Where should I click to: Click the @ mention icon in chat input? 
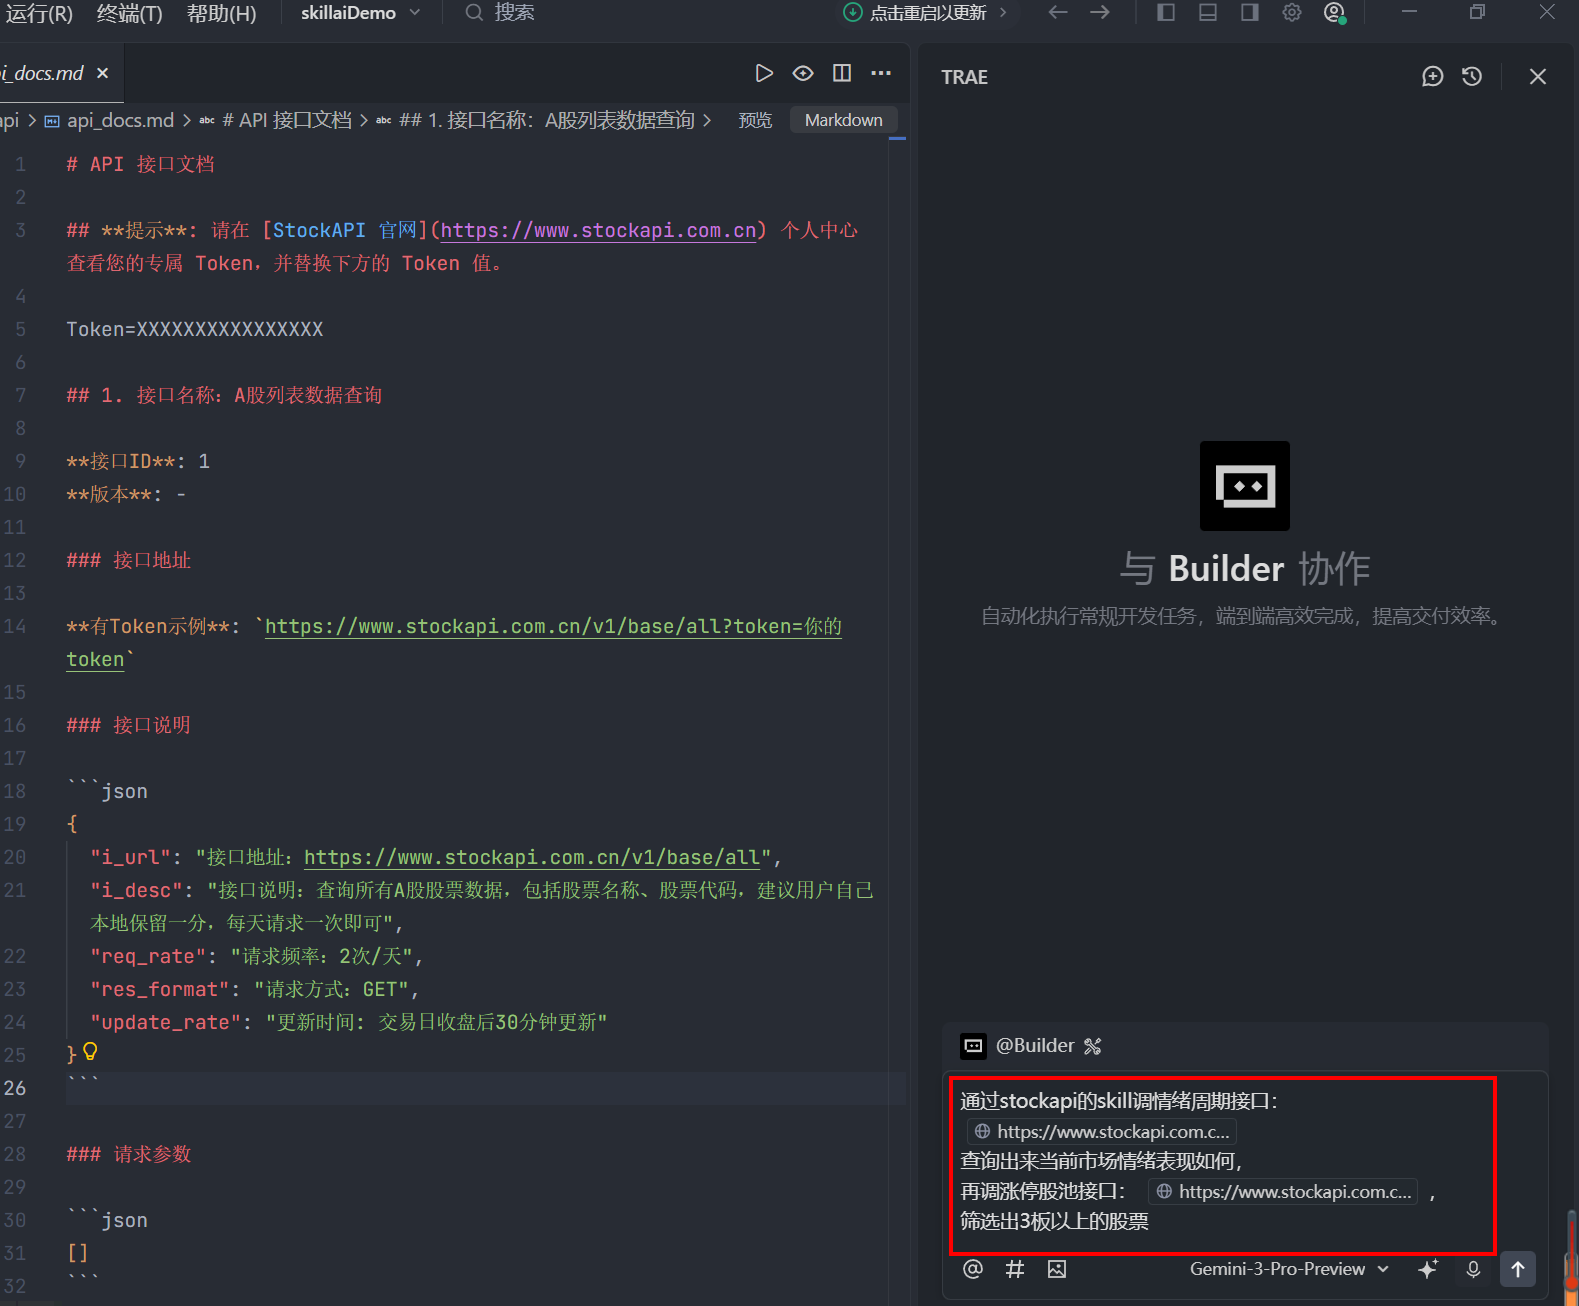coord(972,1269)
